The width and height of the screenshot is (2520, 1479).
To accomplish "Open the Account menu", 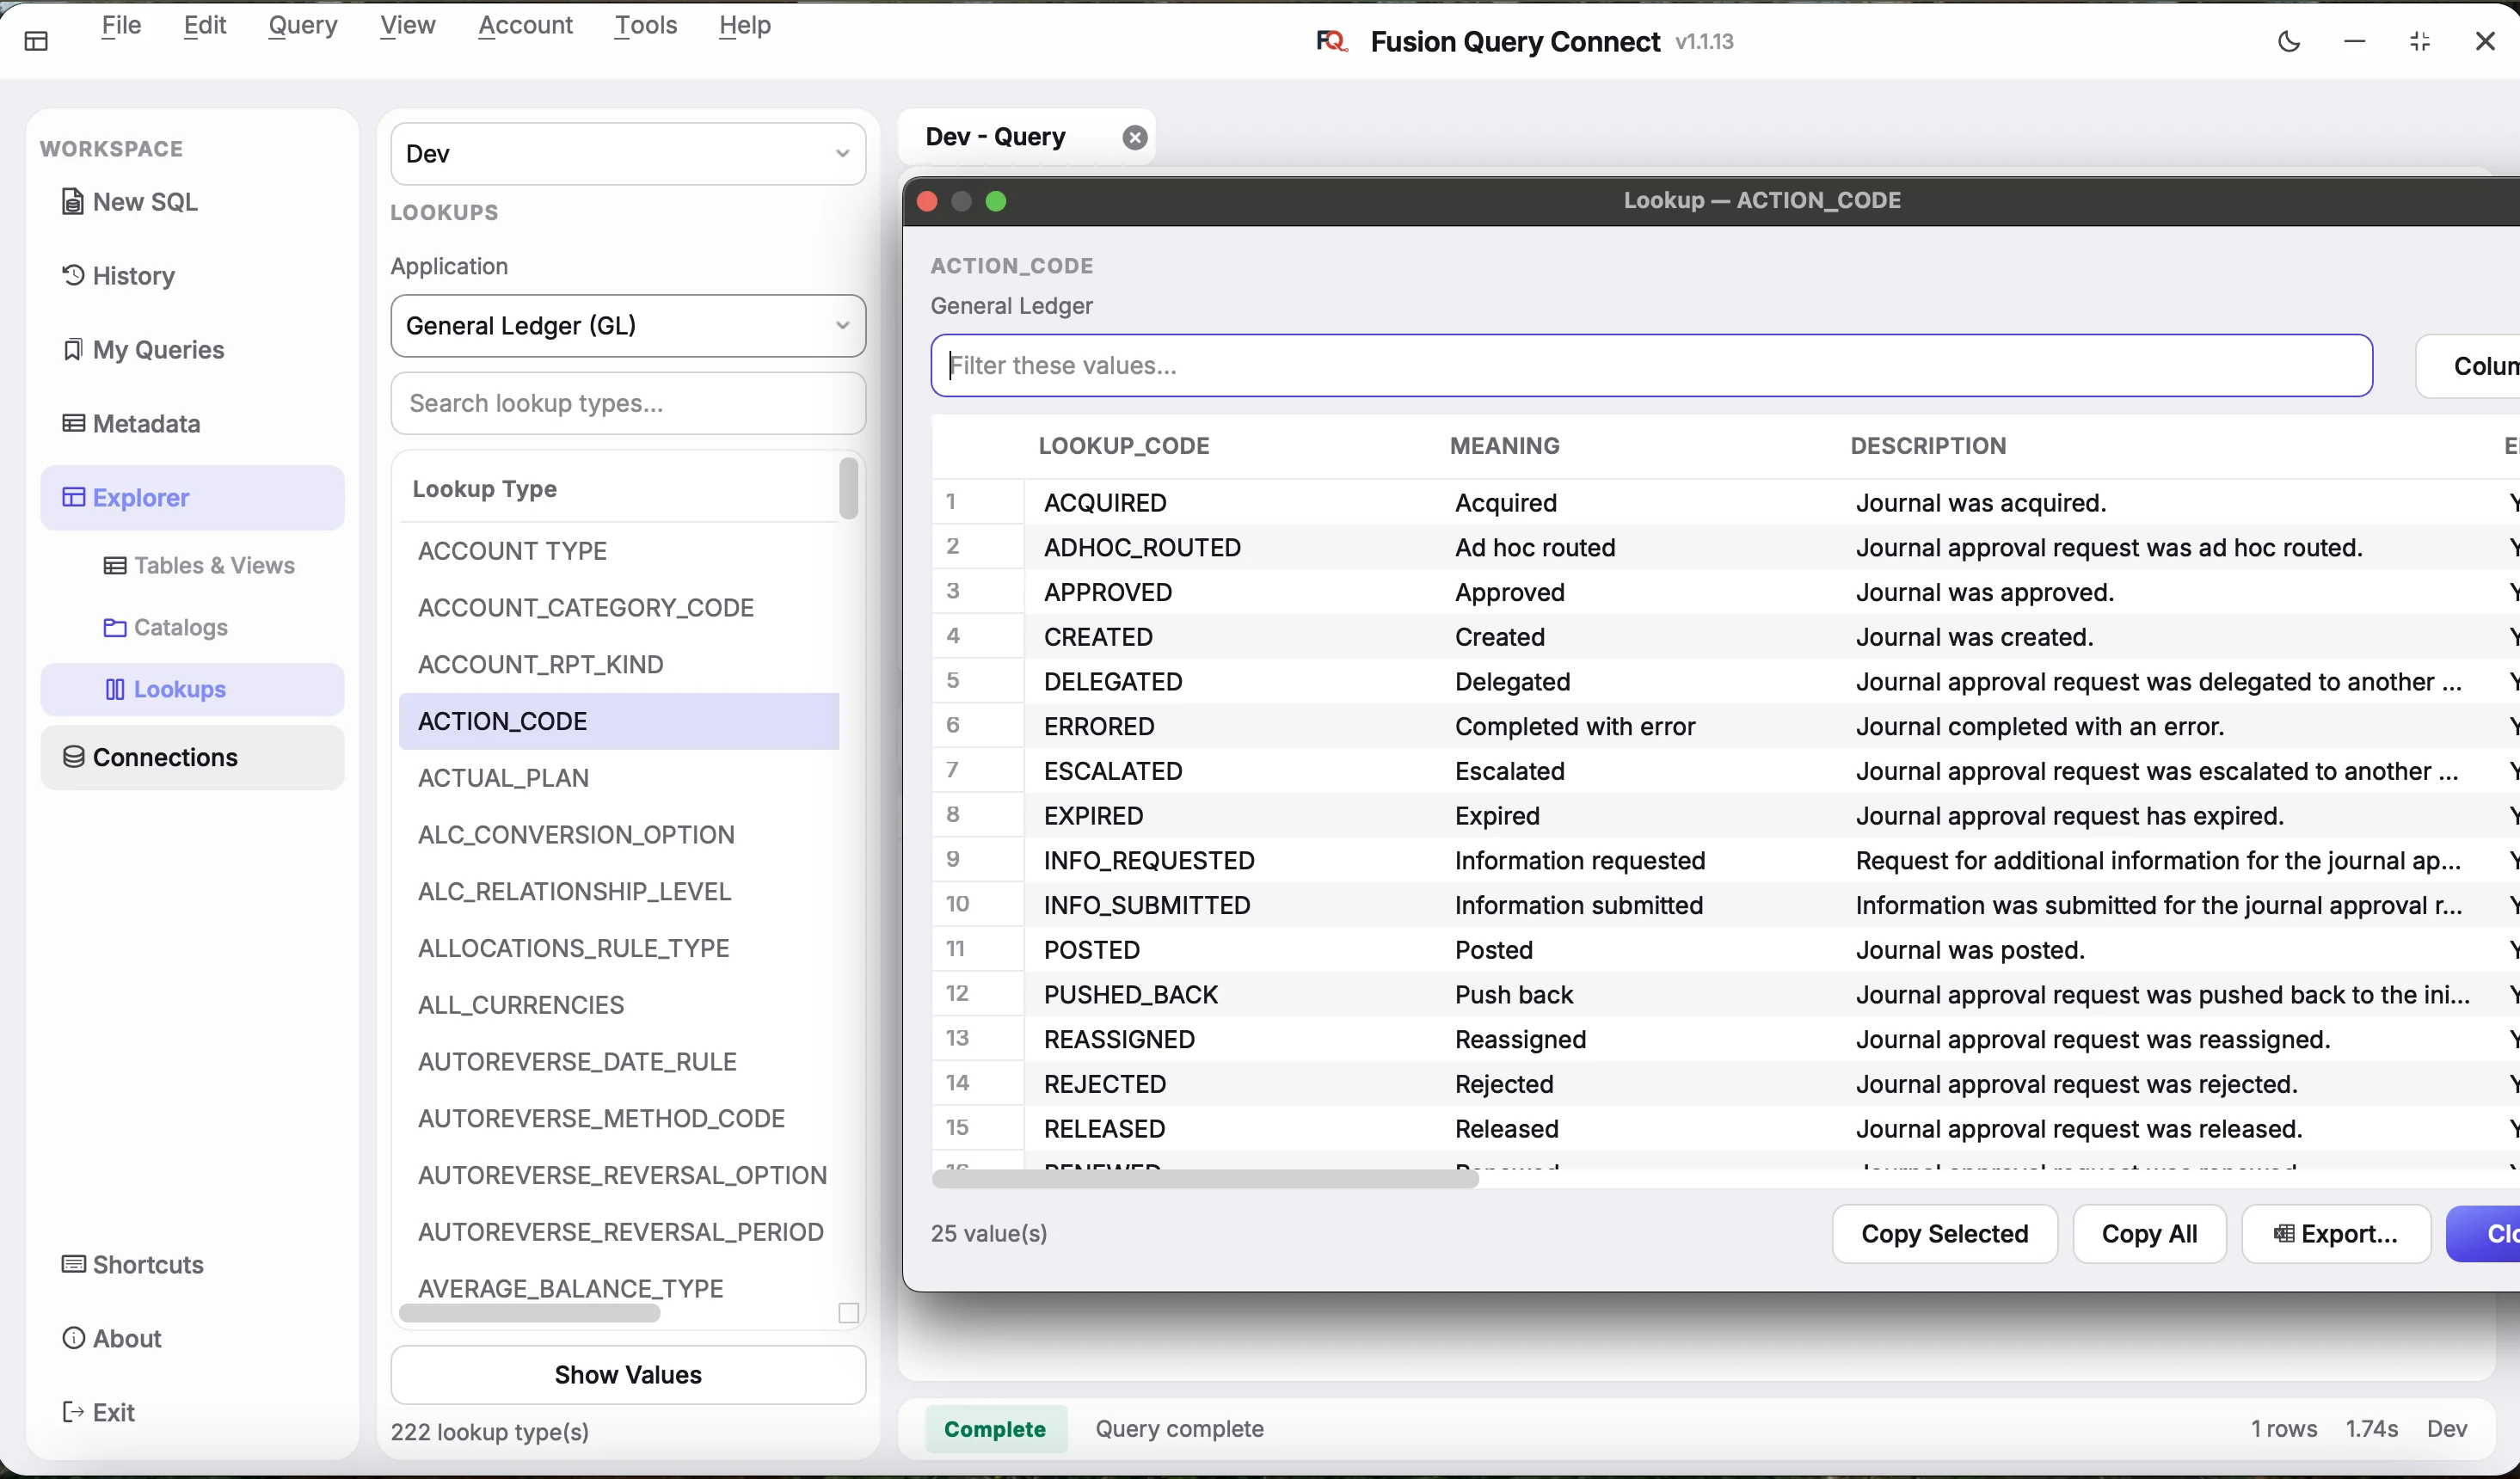I will pos(526,25).
